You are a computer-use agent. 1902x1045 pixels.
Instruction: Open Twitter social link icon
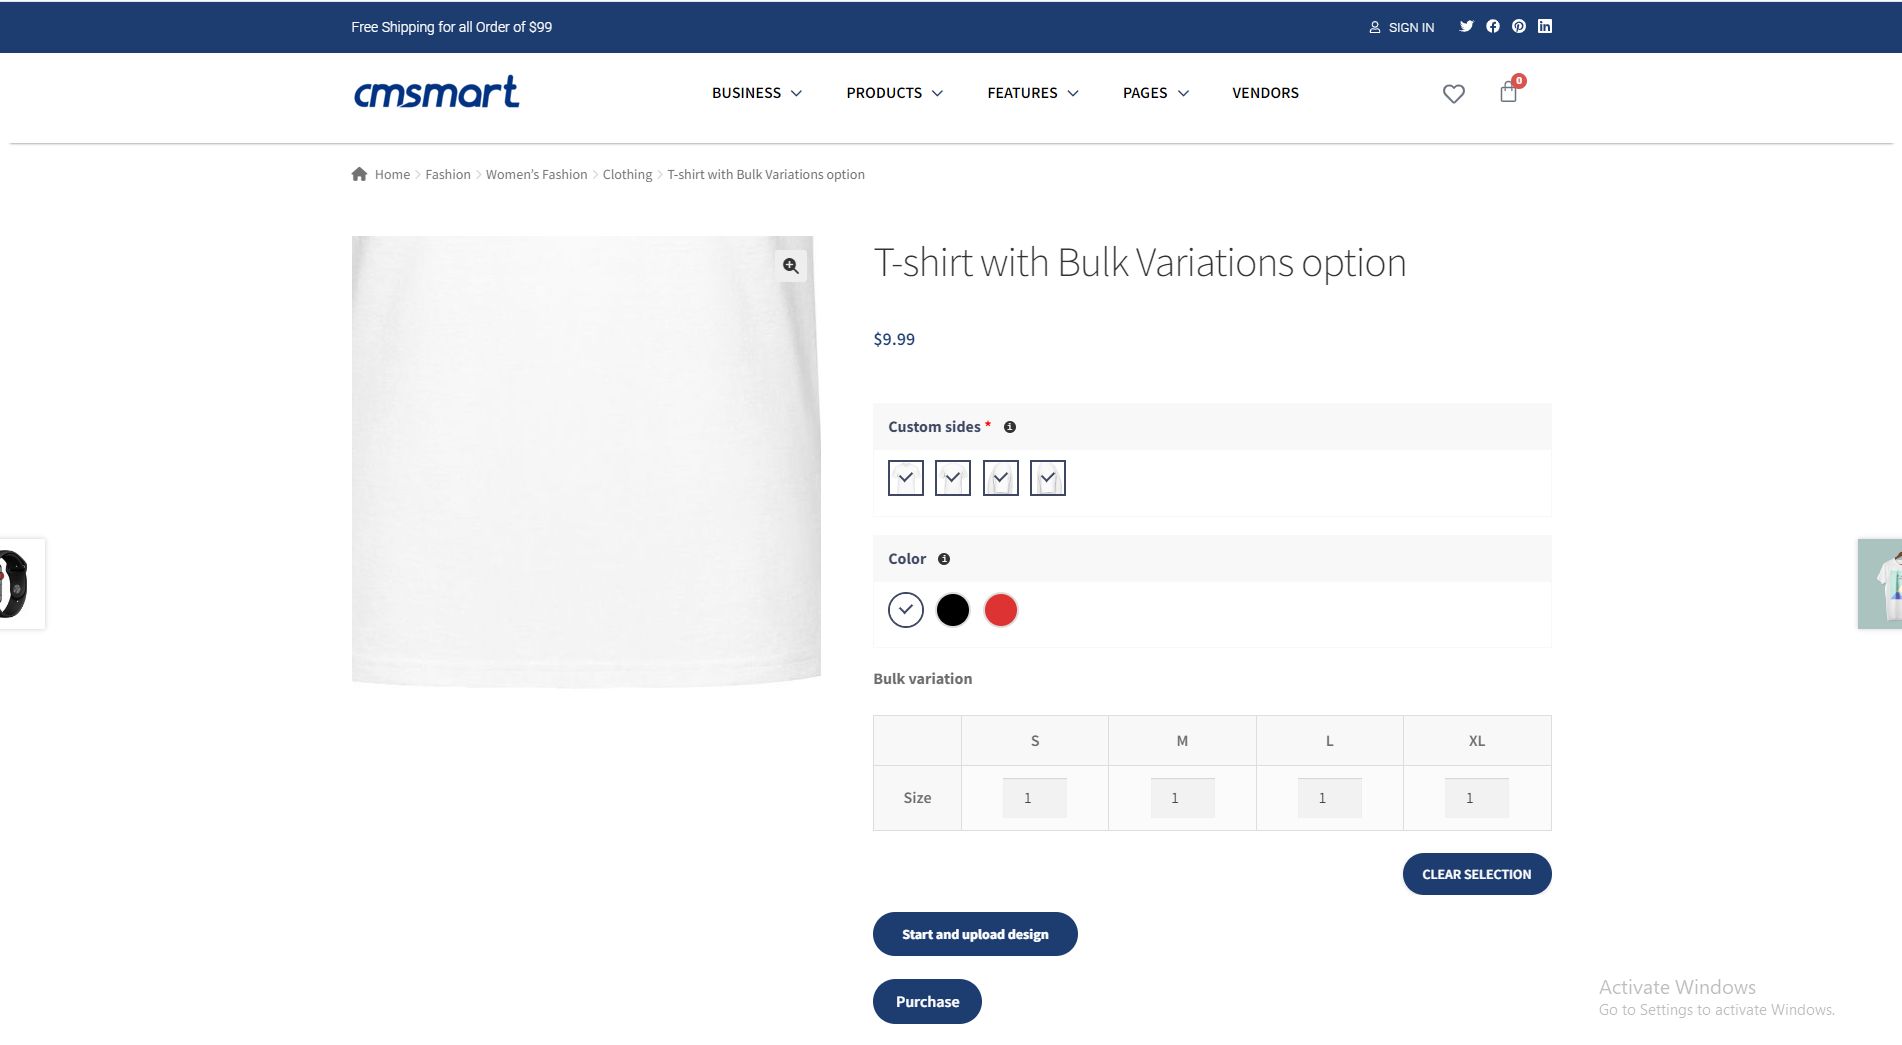1466,27
